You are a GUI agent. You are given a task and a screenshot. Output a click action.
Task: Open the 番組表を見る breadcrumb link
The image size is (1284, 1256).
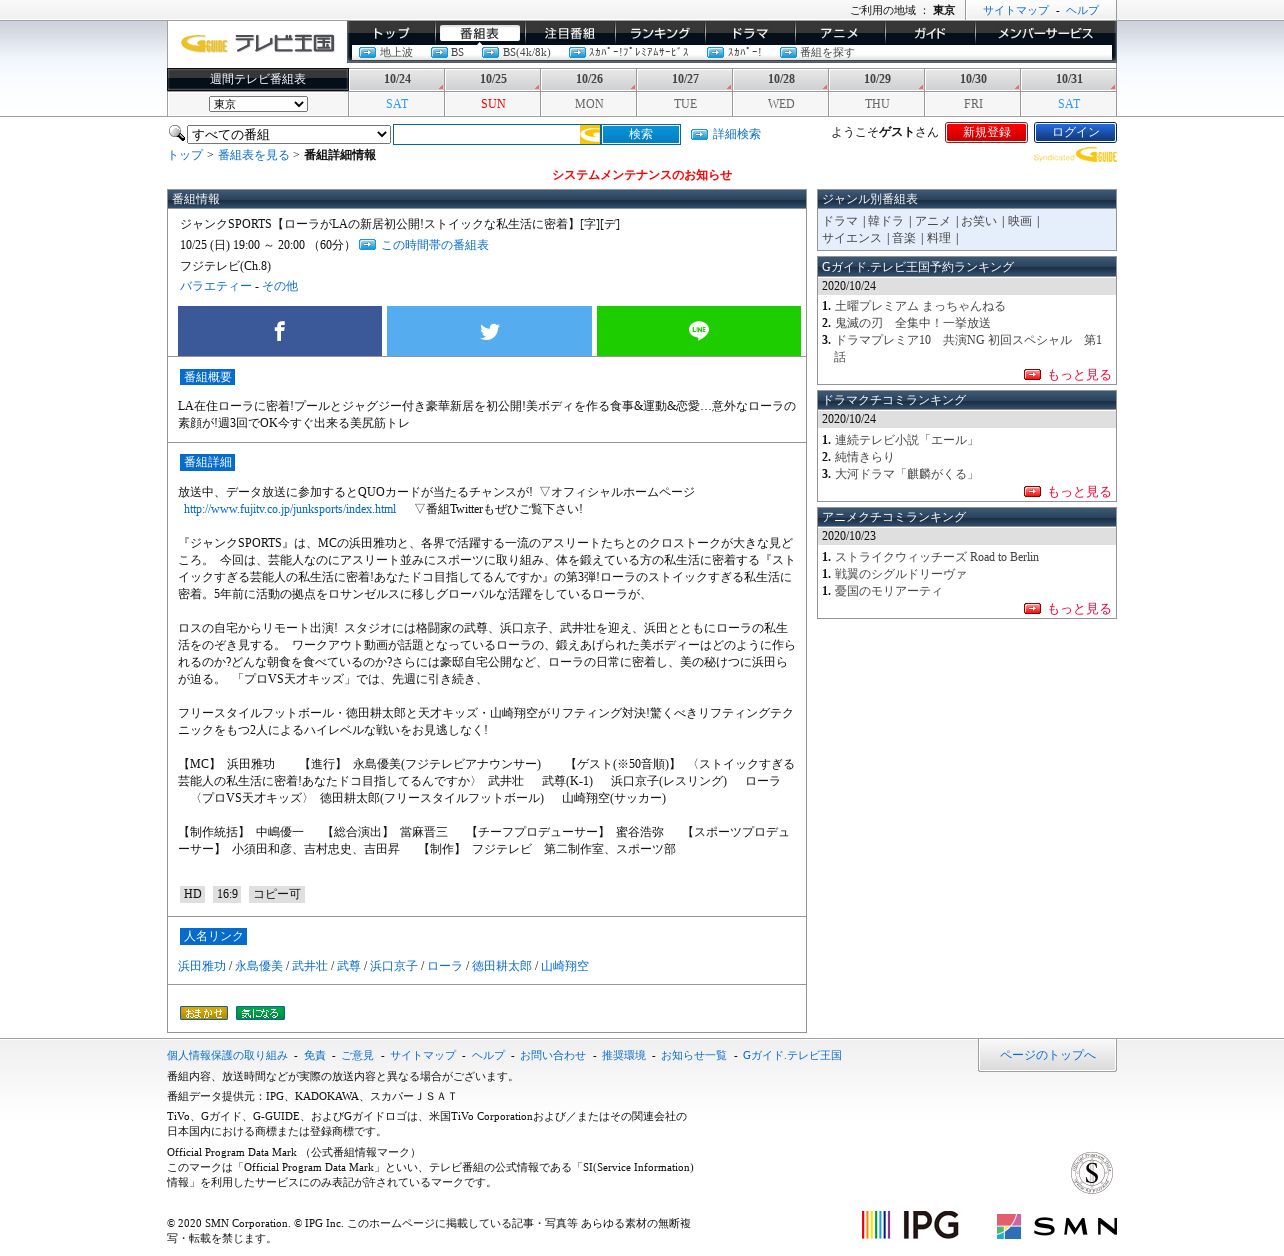[x=254, y=155]
